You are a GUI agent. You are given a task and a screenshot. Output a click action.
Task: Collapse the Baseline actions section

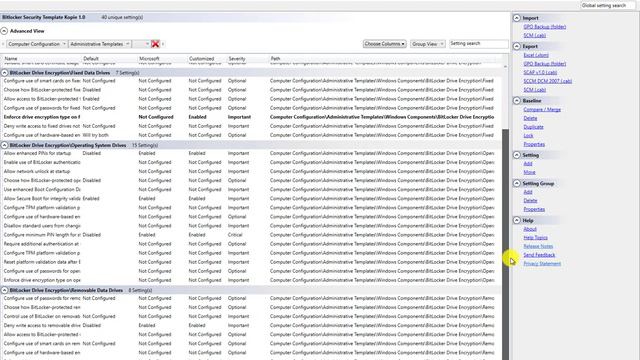[x=517, y=100]
